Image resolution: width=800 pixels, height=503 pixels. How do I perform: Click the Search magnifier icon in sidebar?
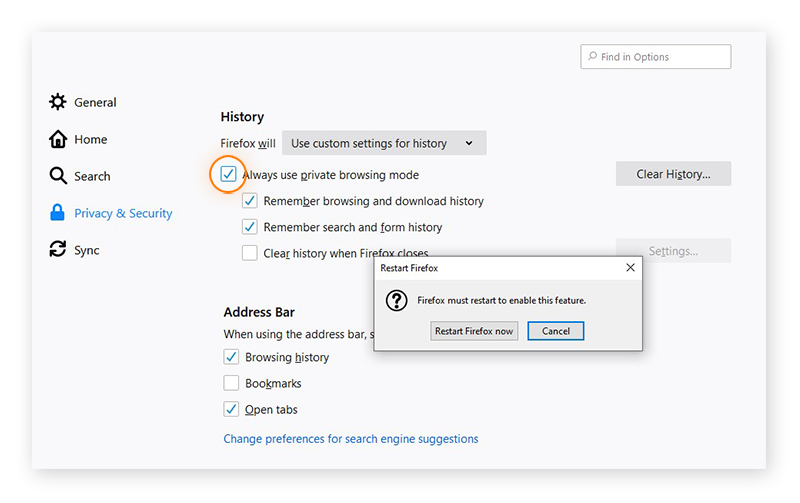point(58,175)
